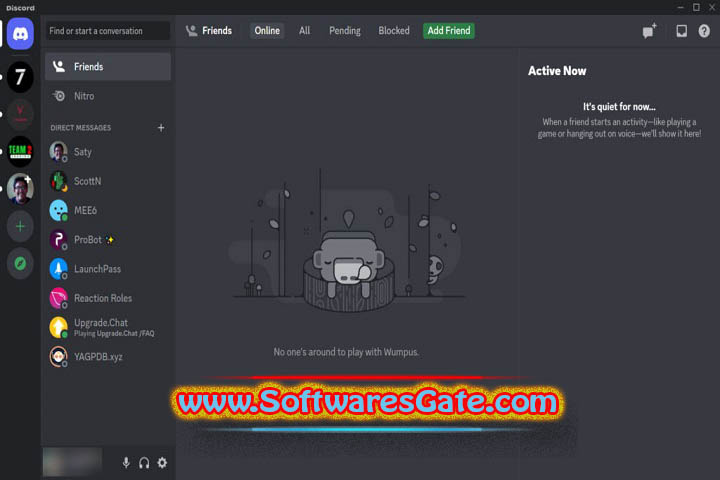720x480 pixels.
Task: Open the blurred user profile panel
Action: pos(73,462)
